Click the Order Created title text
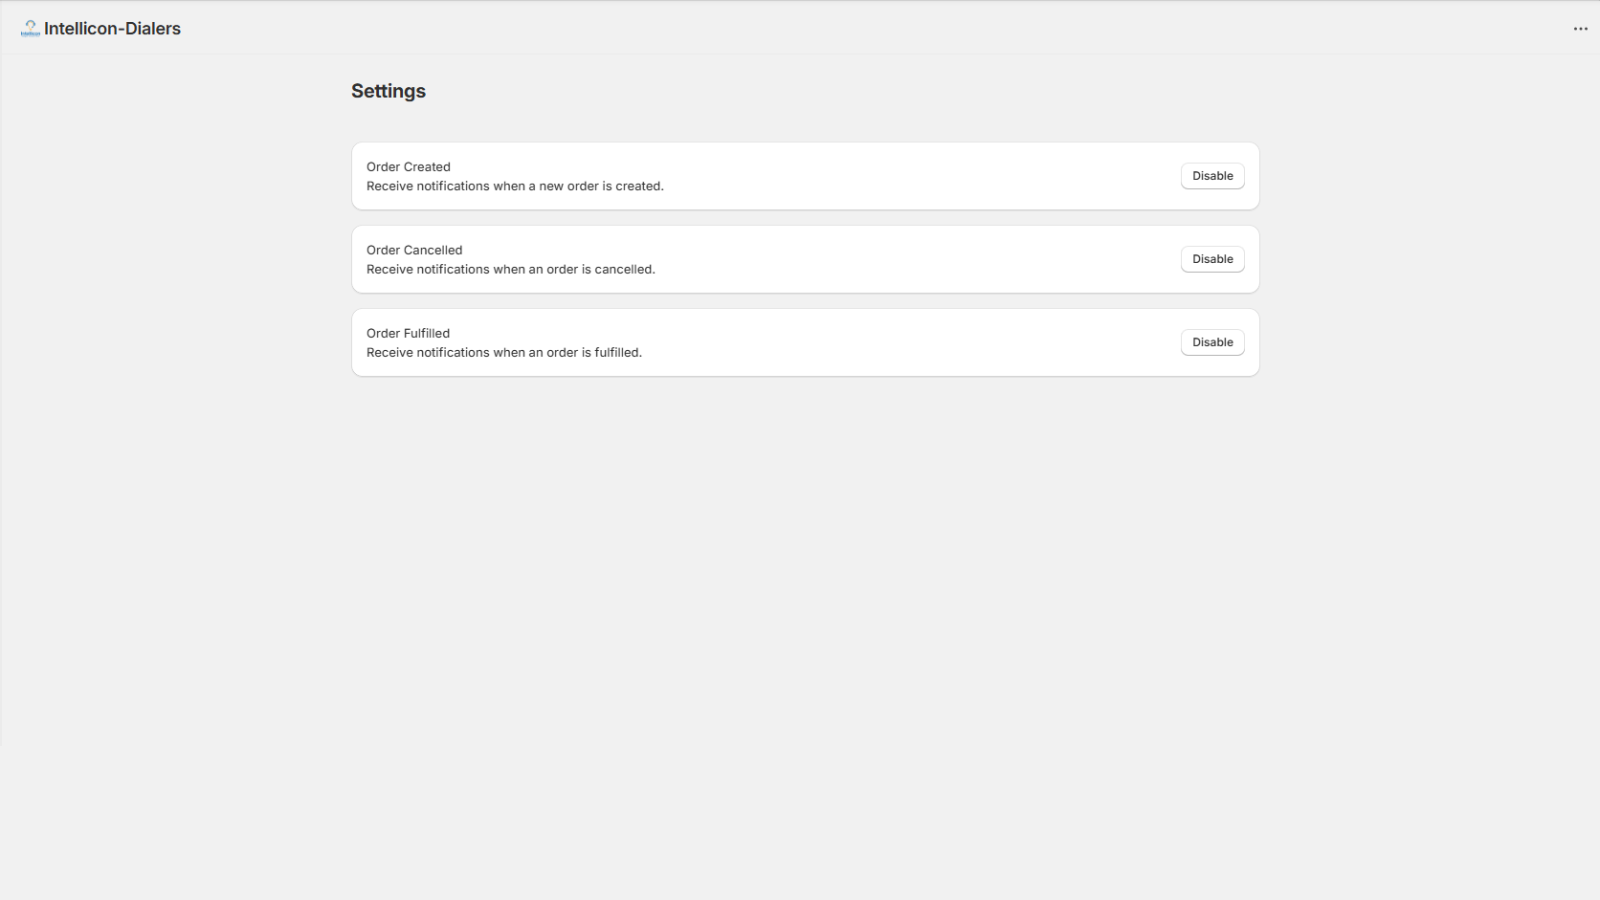This screenshot has width=1600, height=900. click(x=408, y=167)
